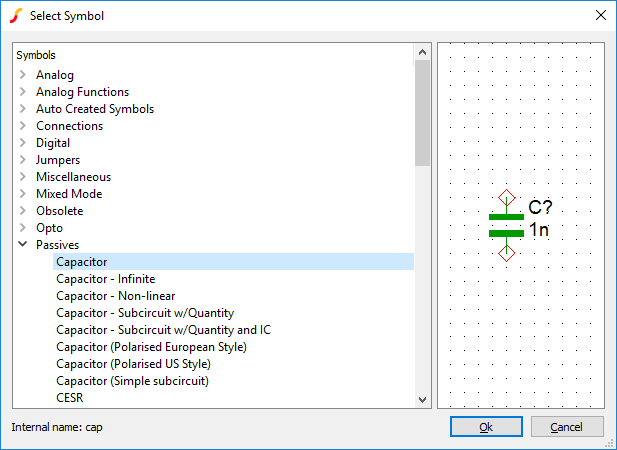Image resolution: width=617 pixels, height=450 pixels.
Task: Select Capacitor - Non-linear entry
Action: click(x=116, y=296)
